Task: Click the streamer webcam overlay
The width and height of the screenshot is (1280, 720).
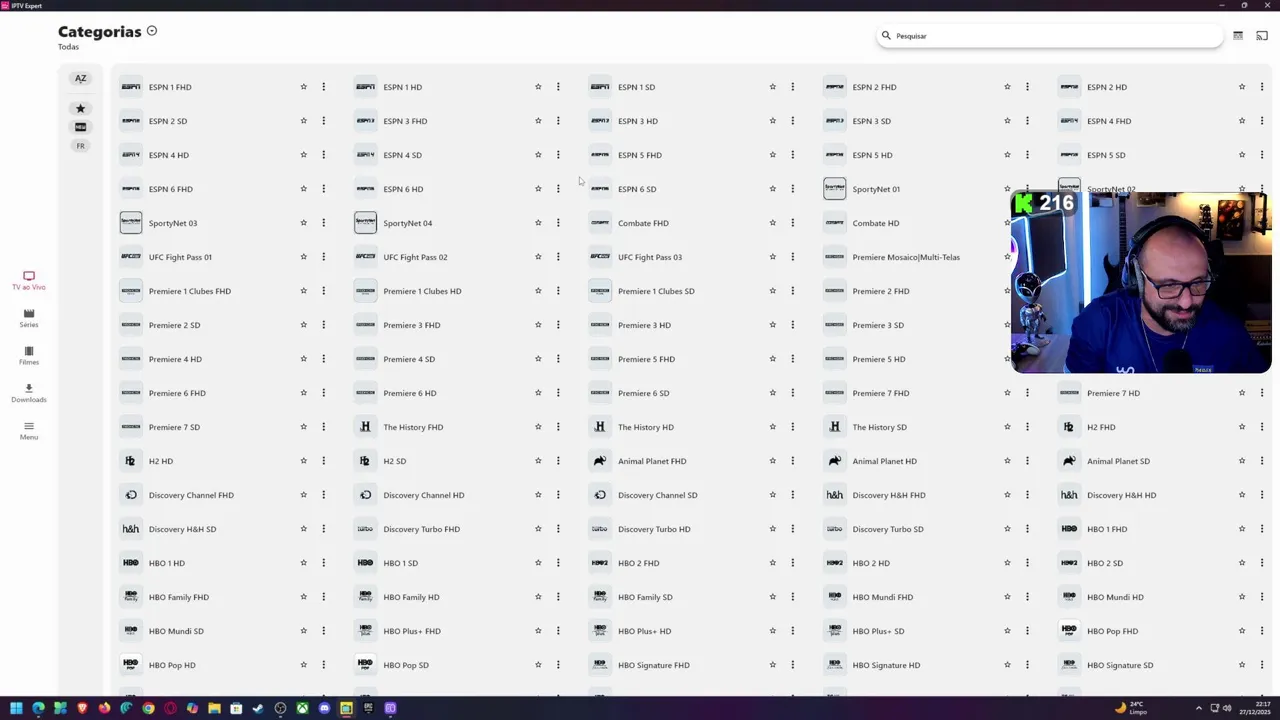Action: [x=1141, y=283]
